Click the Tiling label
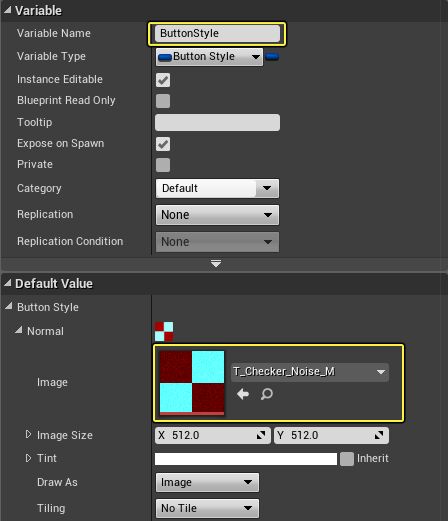 (x=51, y=508)
